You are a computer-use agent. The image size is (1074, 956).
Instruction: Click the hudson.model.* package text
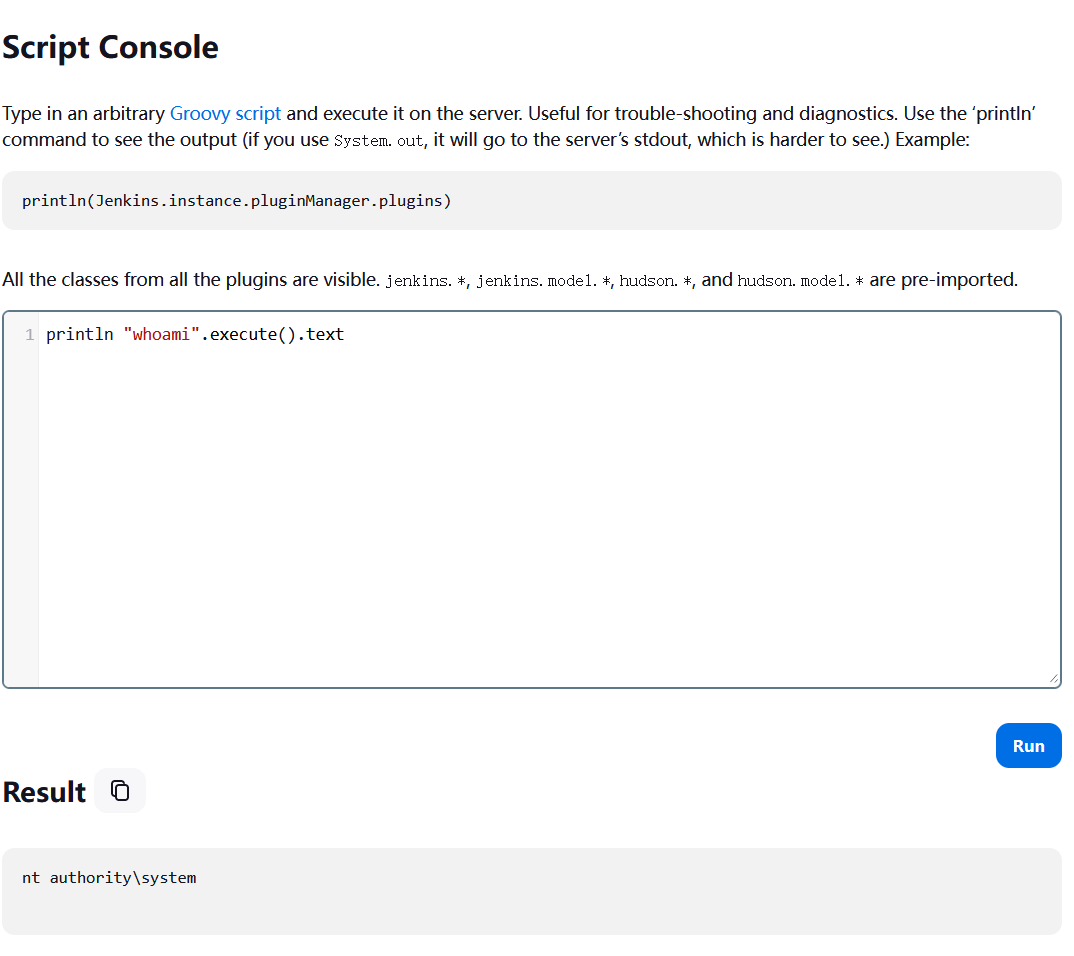point(800,281)
